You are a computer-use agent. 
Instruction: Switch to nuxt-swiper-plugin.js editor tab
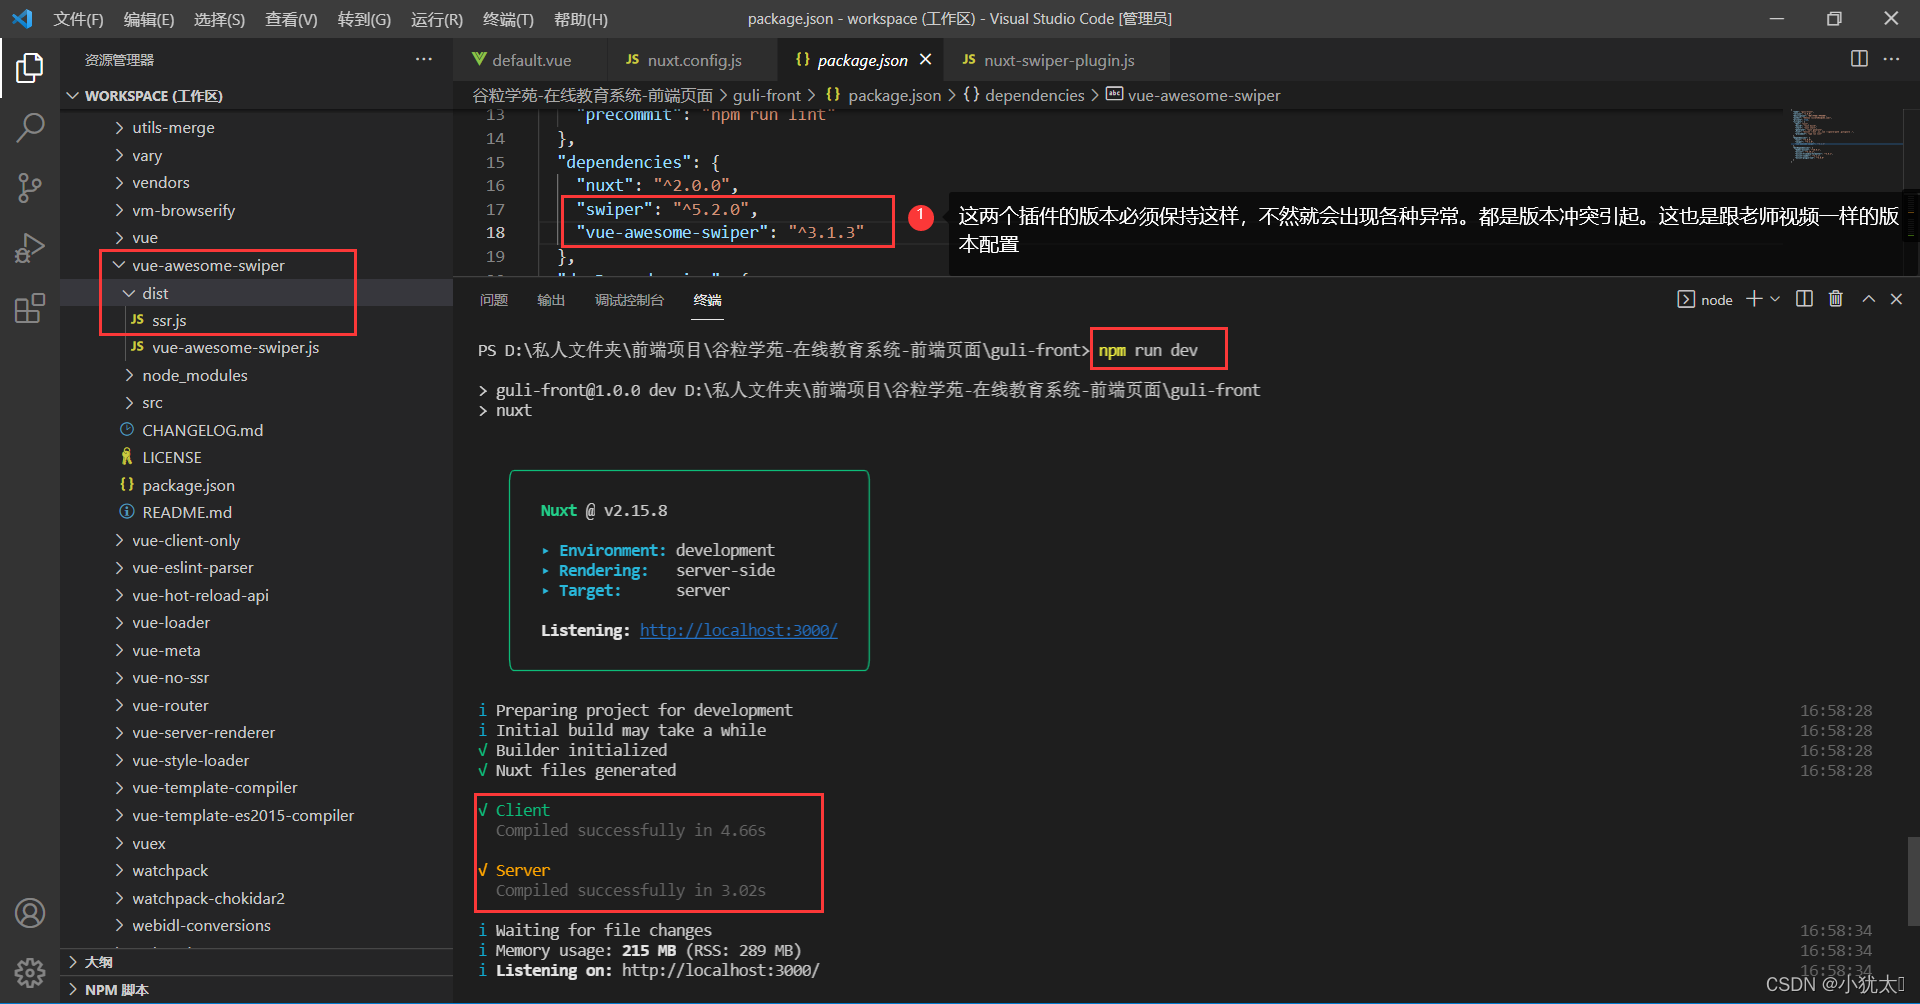pyautogui.click(x=1056, y=60)
